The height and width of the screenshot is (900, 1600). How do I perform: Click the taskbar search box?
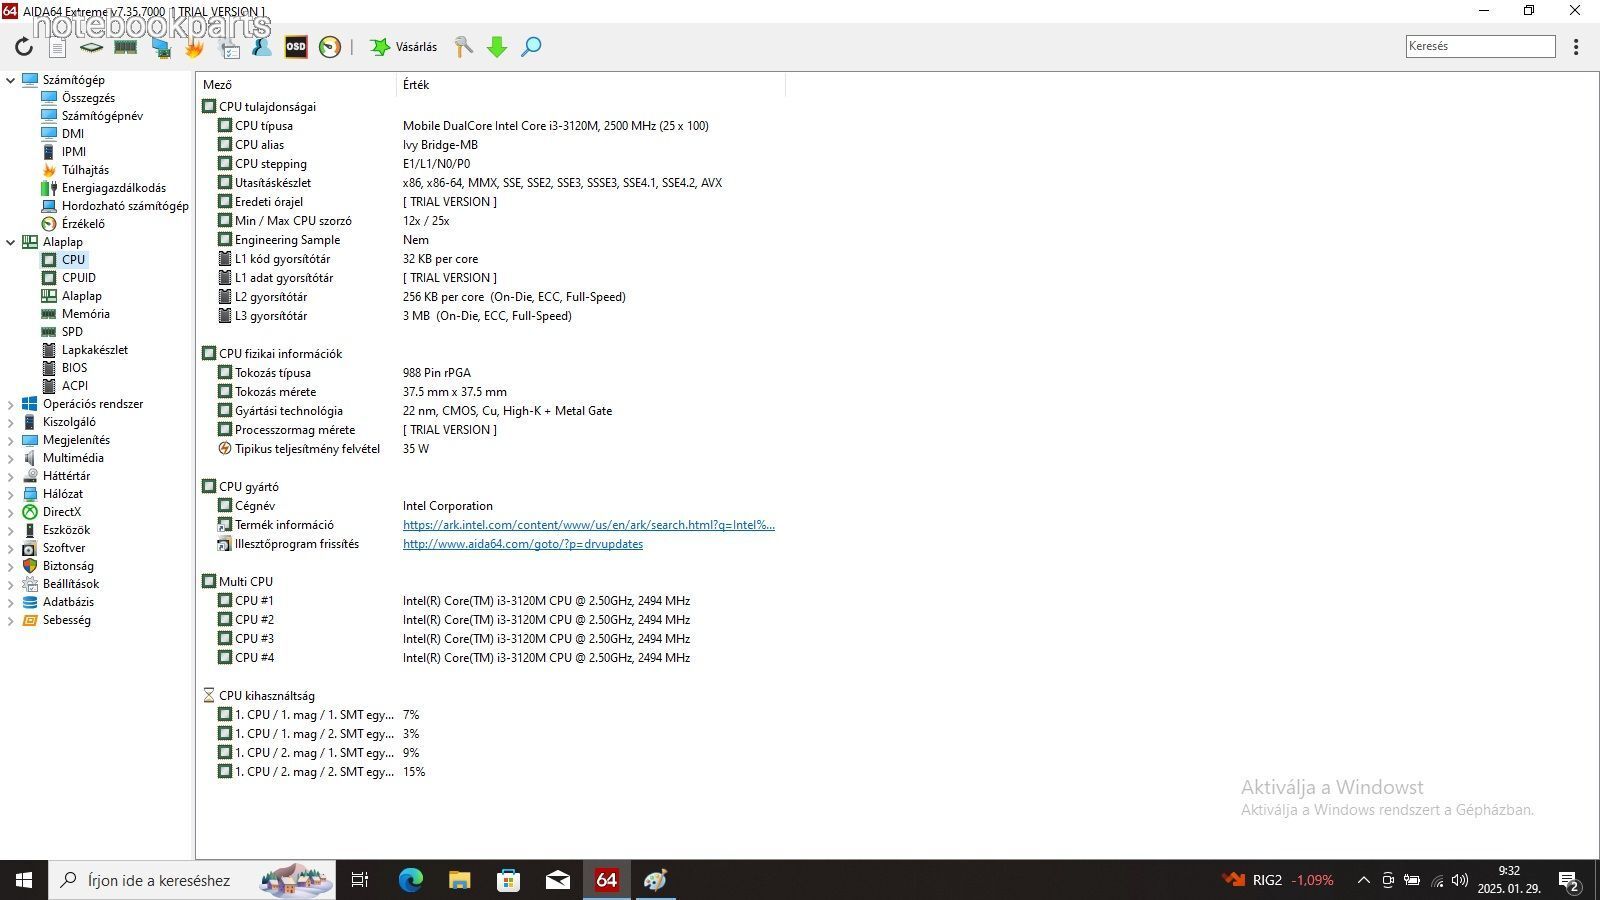[192, 880]
